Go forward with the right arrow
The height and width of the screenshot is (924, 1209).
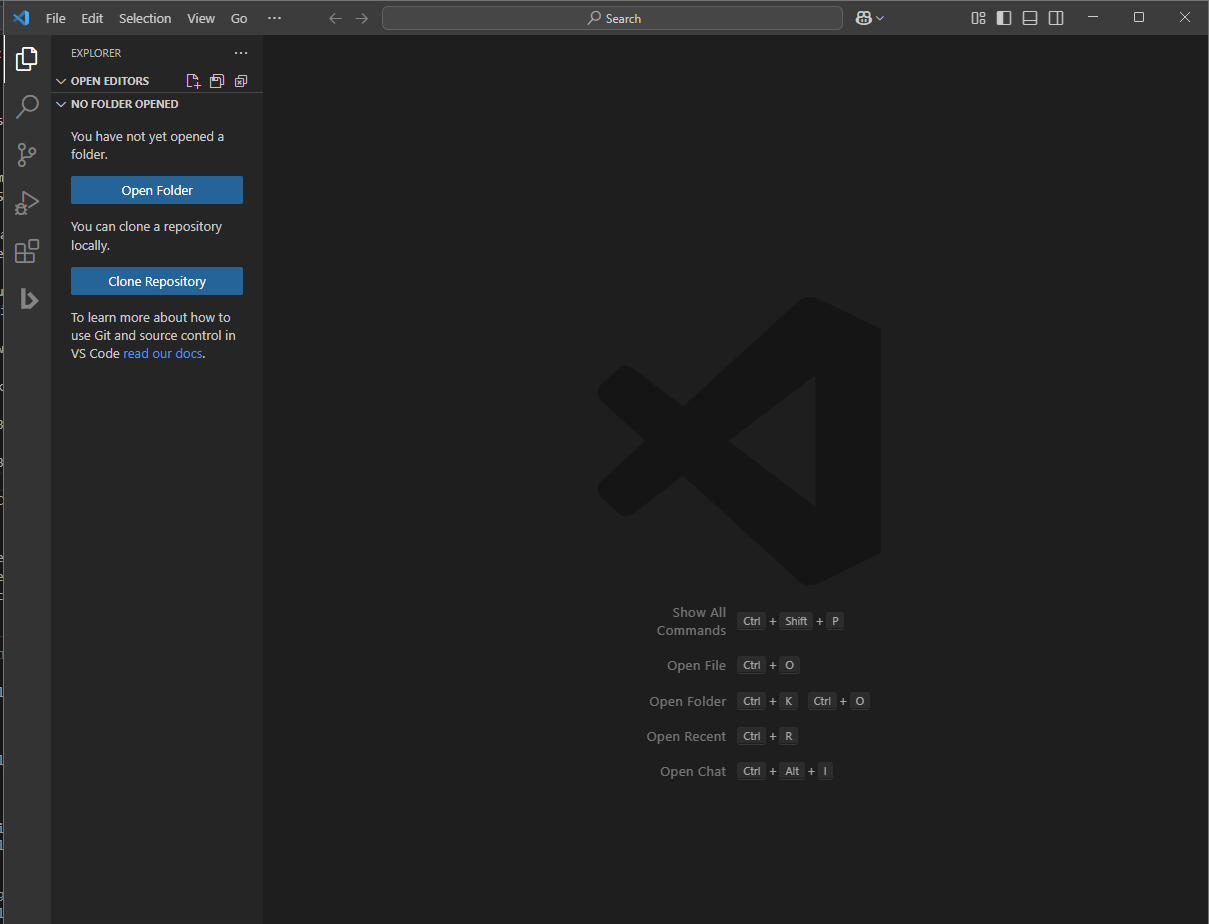click(362, 18)
